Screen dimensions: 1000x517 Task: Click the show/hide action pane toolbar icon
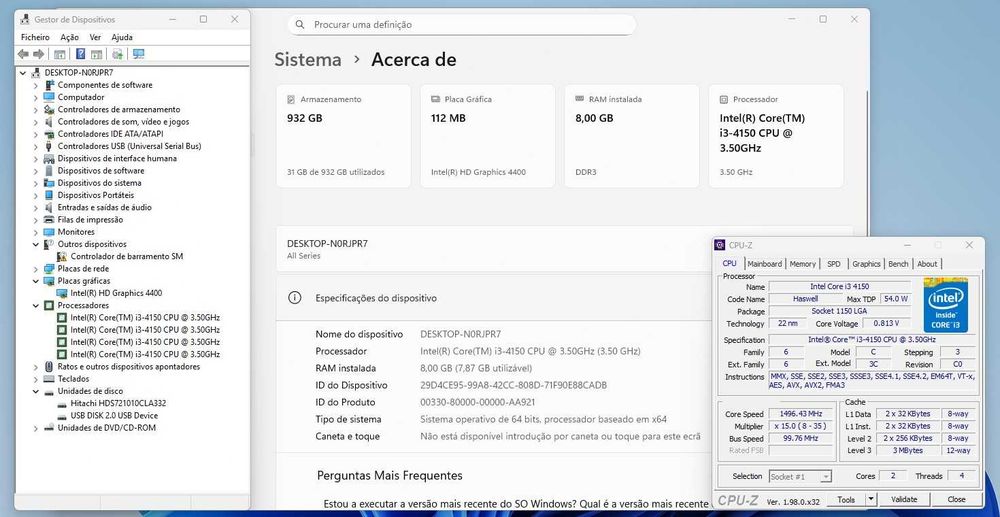96,54
